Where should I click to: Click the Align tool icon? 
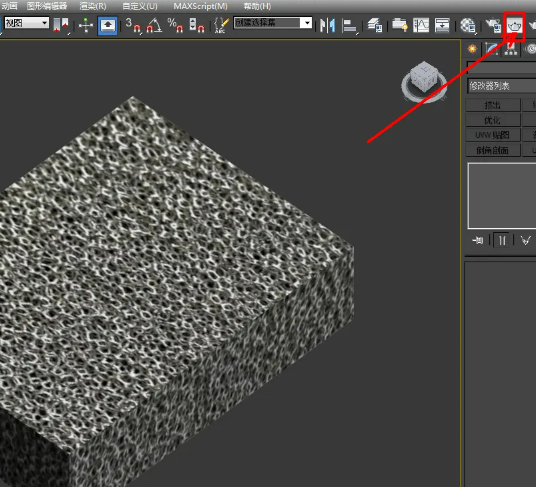[x=349, y=26]
